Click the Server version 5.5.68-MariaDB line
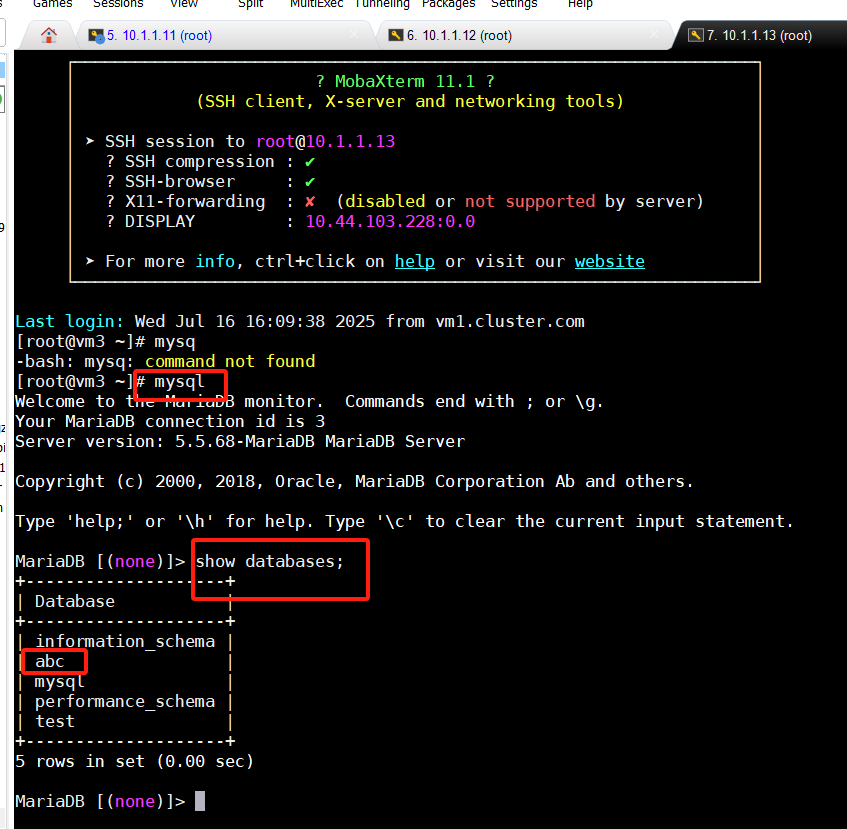The height and width of the screenshot is (829, 847). click(x=240, y=442)
